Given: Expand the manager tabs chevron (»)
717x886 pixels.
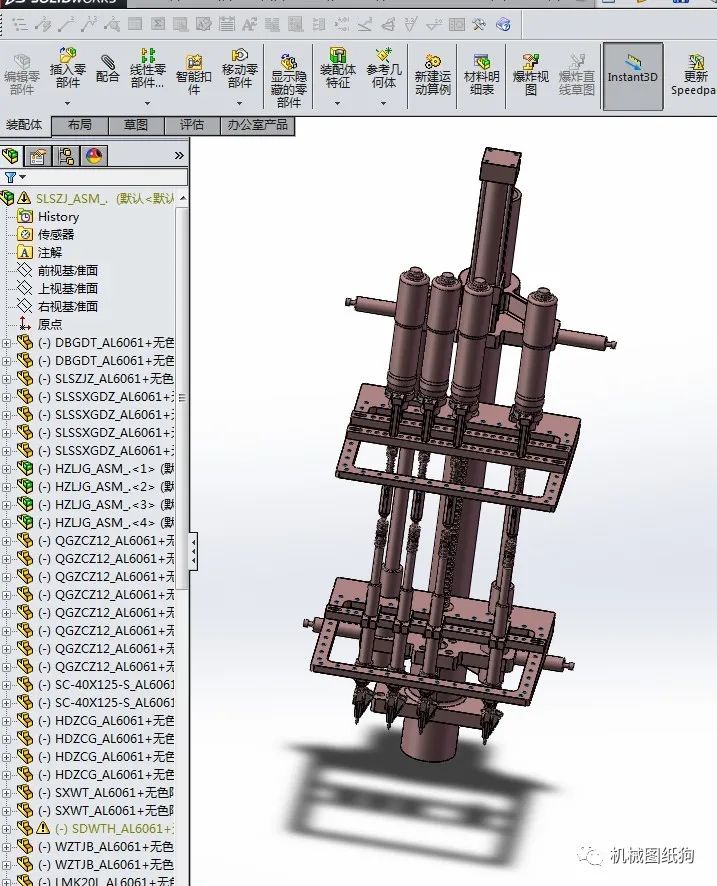Looking at the screenshot, I should [179, 155].
